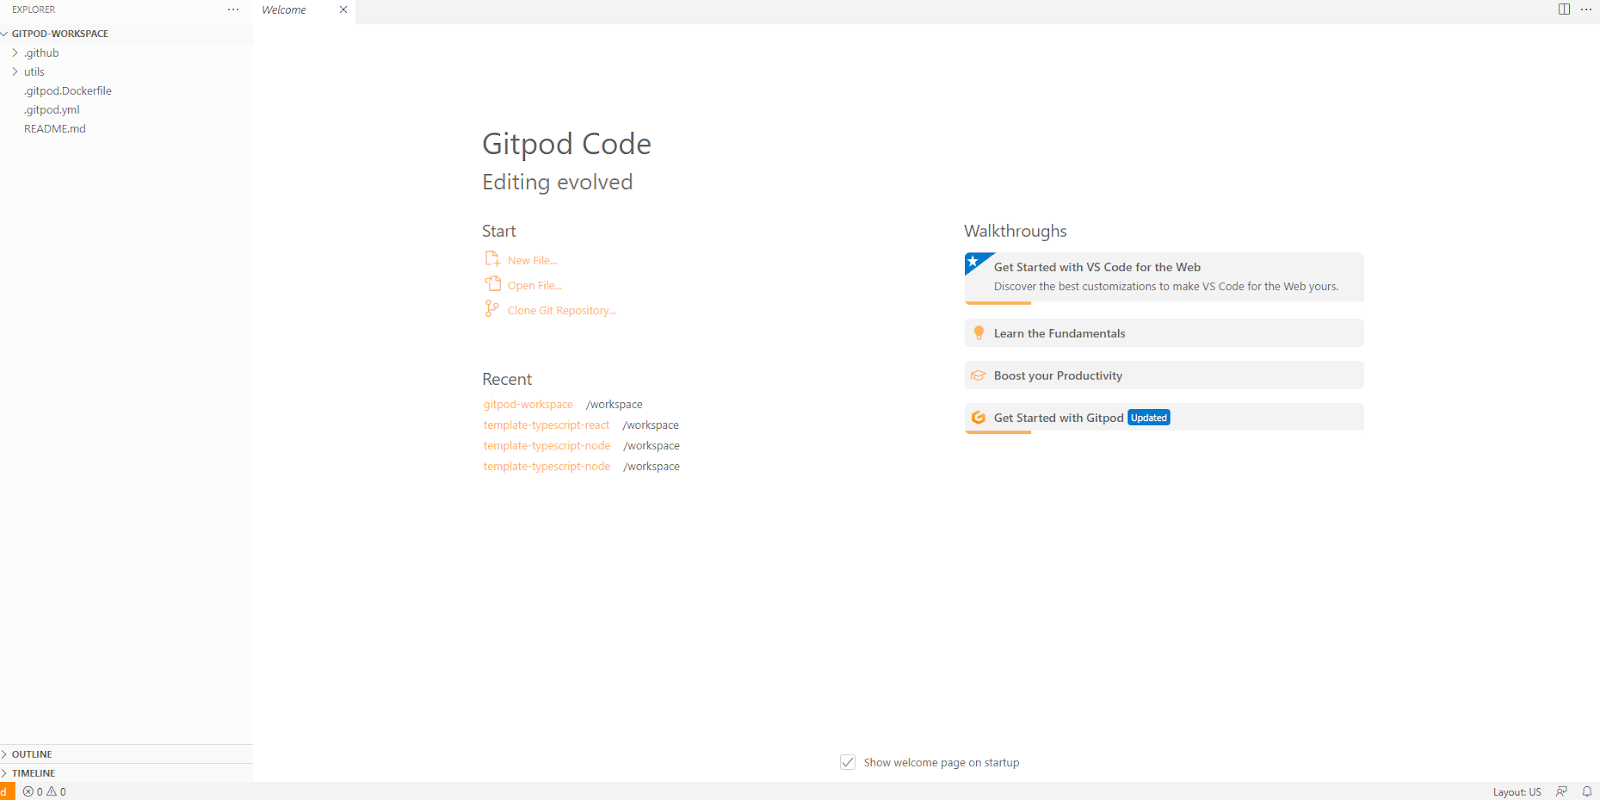Click the feedback icon in status bar

1561,791
